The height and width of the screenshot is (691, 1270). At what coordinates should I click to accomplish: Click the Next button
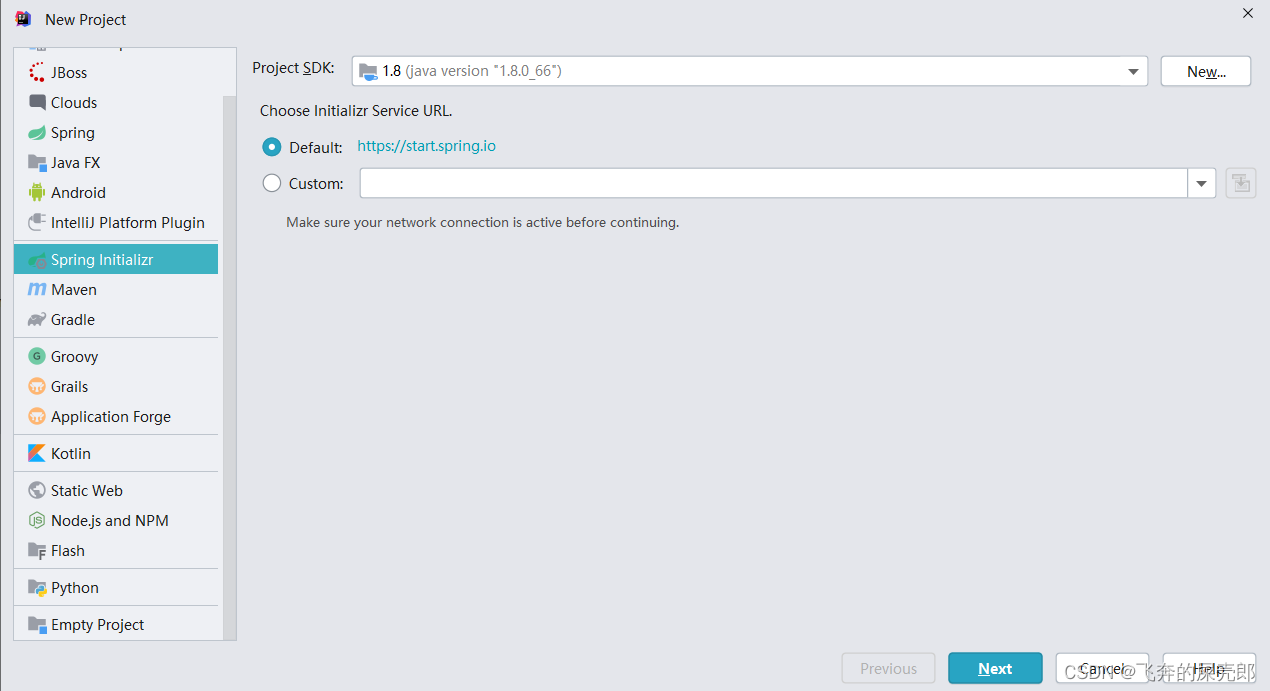click(994, 668)
